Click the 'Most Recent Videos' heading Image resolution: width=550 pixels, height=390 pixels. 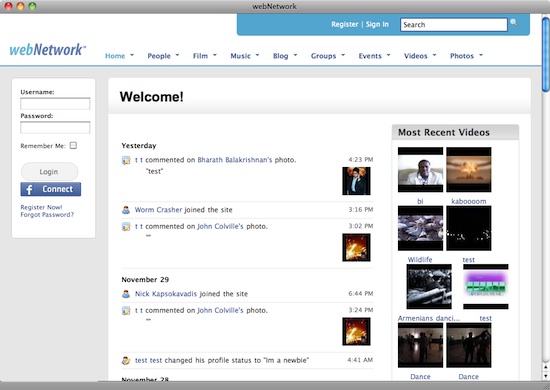[x=444, y=132]
